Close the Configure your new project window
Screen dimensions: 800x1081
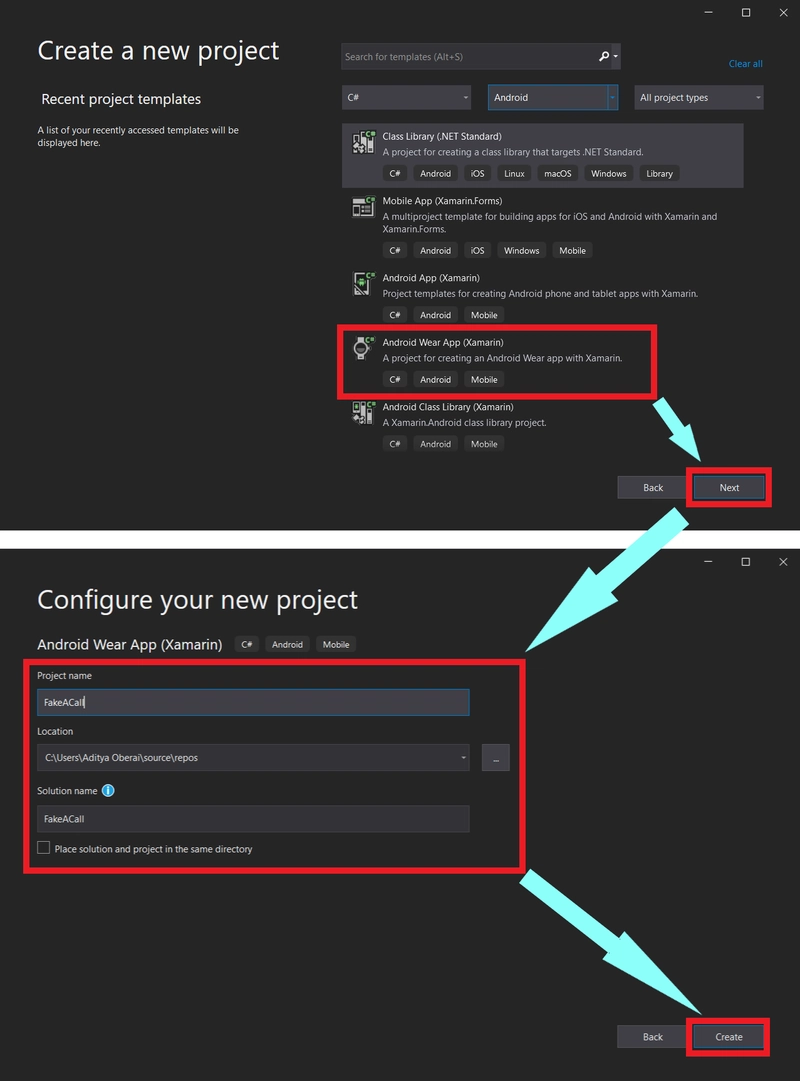[783, 562]
